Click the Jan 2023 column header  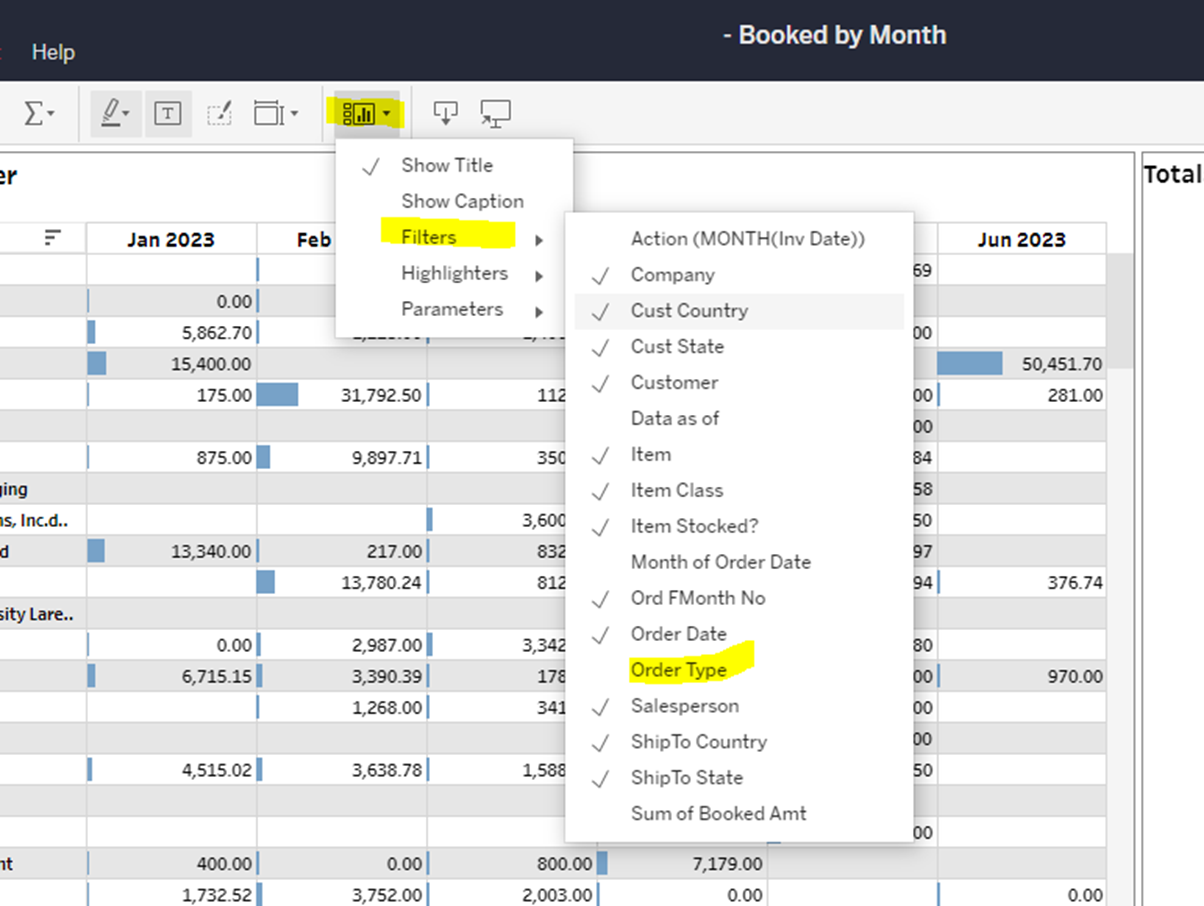point(170,240)
